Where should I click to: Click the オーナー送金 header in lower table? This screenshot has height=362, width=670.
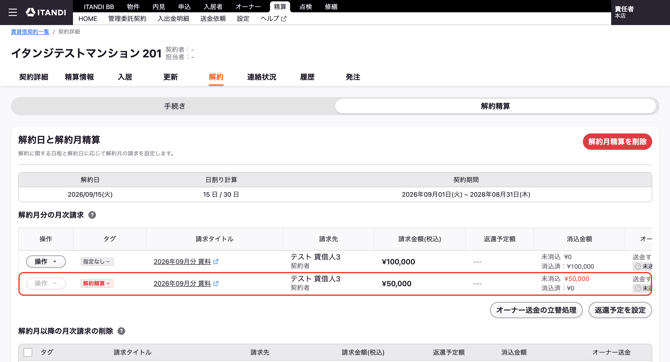pos(611,352)
